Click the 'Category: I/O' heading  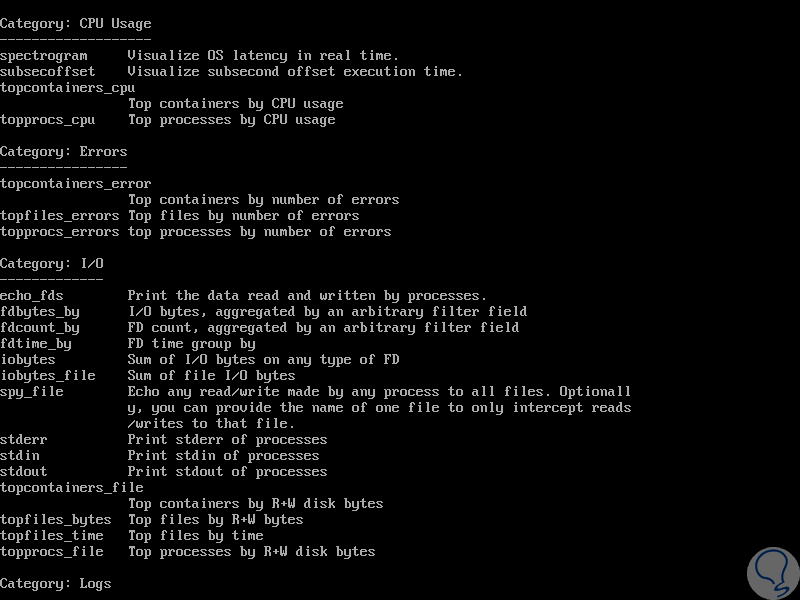pos(52,264)
